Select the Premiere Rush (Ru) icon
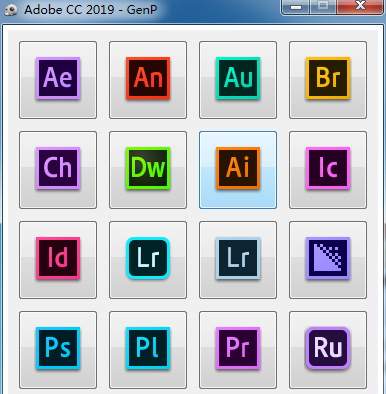 point(328,350)
